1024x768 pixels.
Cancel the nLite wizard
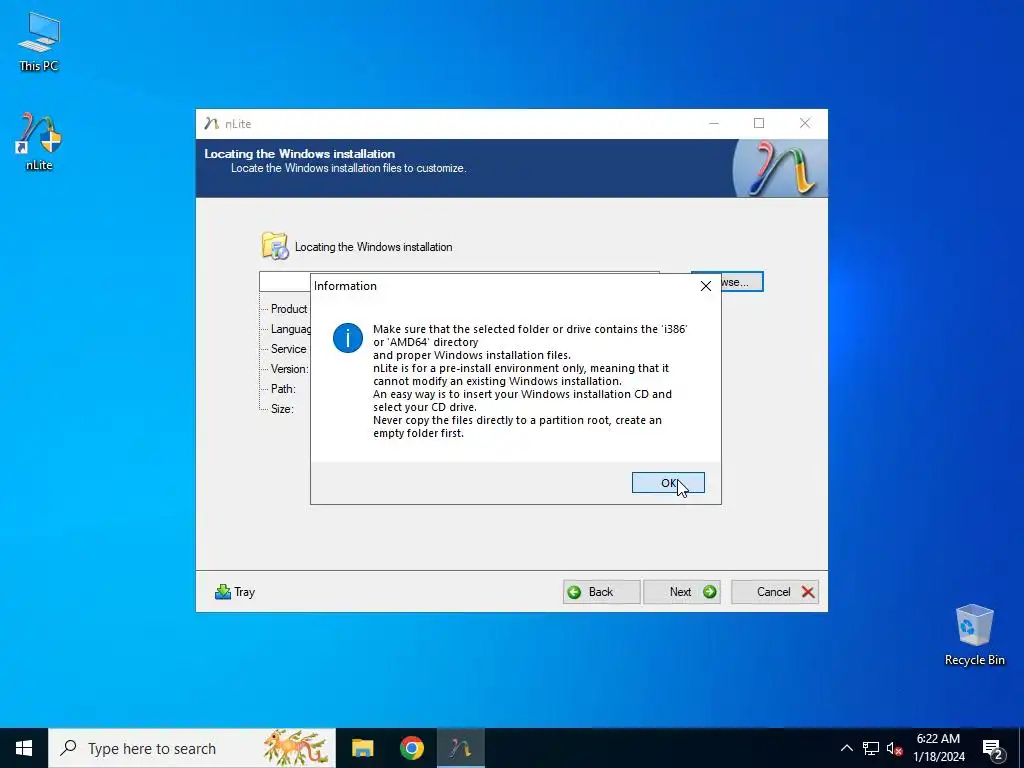[775, 592]
